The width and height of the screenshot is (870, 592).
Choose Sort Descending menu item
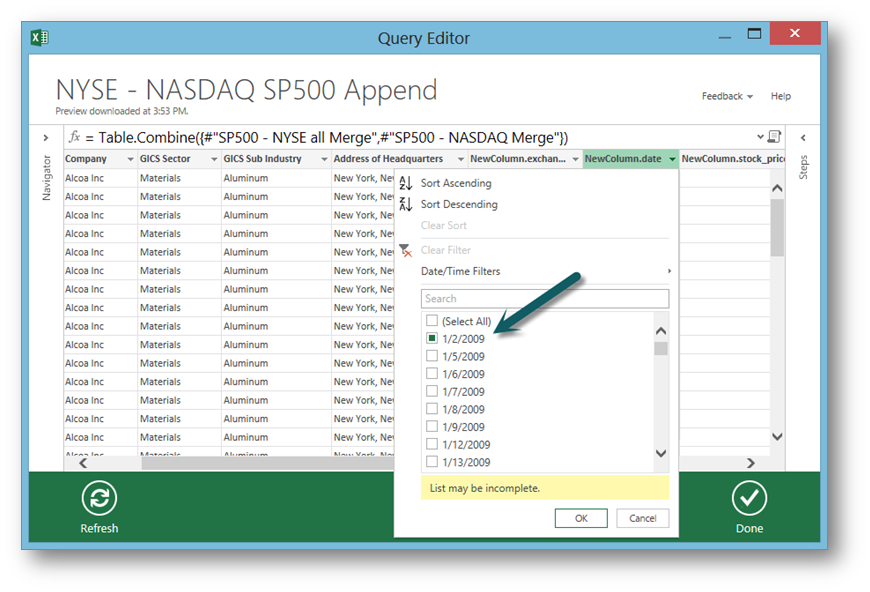459,204
